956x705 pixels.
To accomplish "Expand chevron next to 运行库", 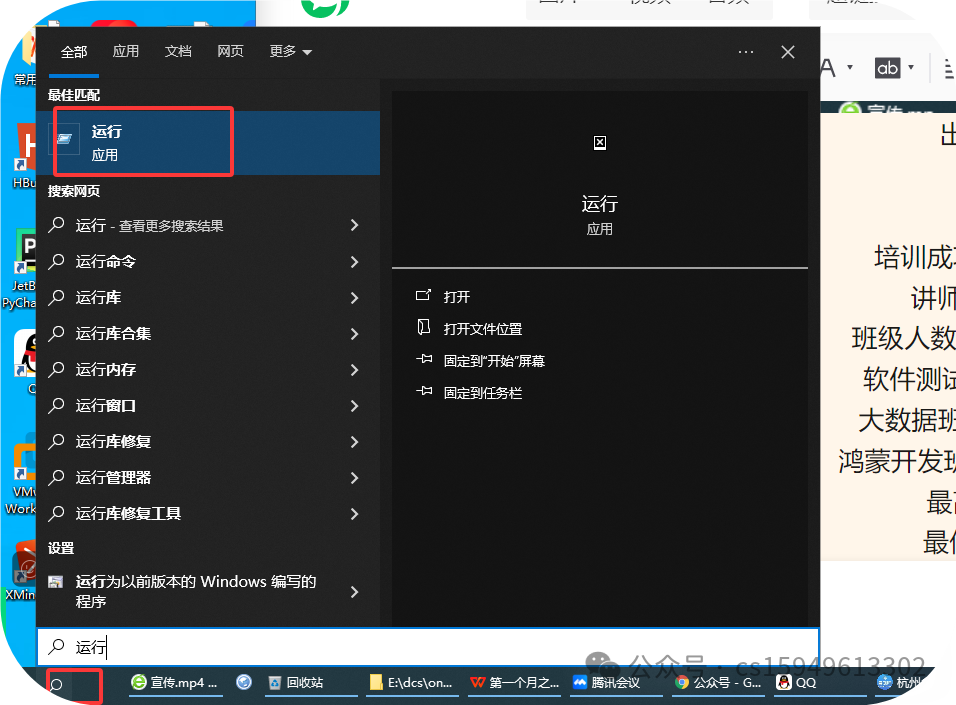I will coord(354,298).
